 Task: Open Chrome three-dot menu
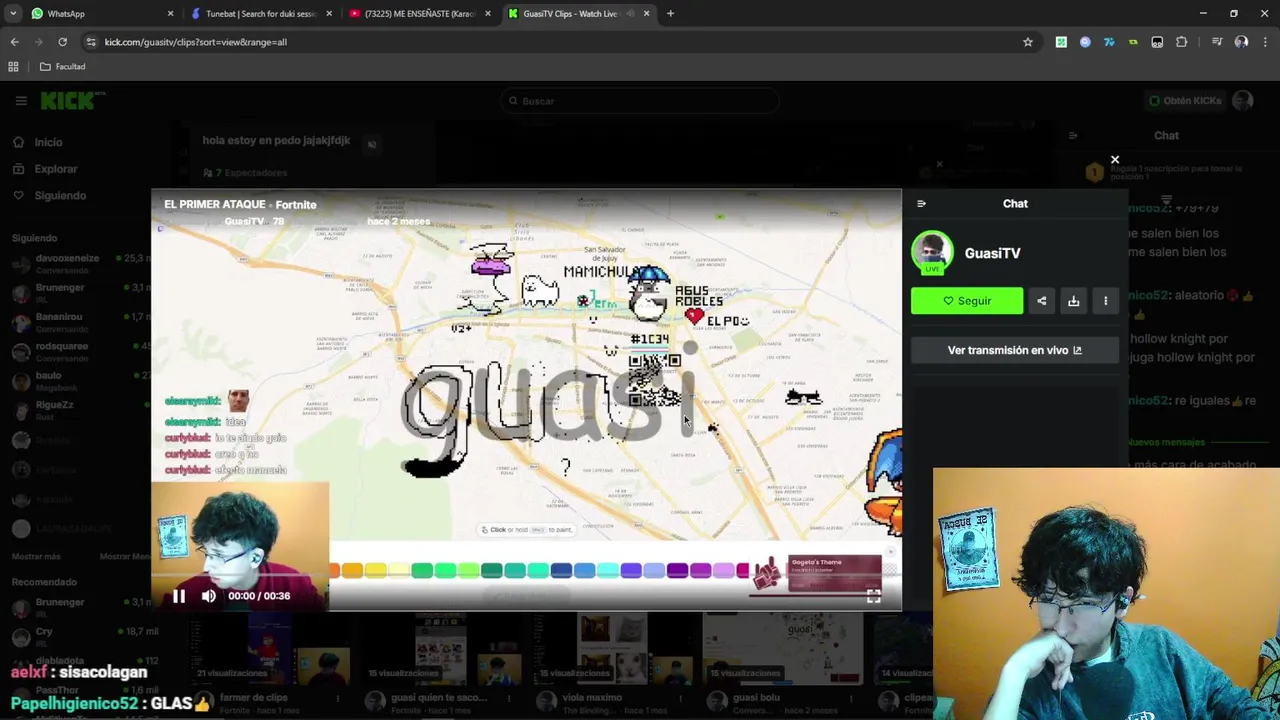pyautogui.click(x=1265, y=42)
